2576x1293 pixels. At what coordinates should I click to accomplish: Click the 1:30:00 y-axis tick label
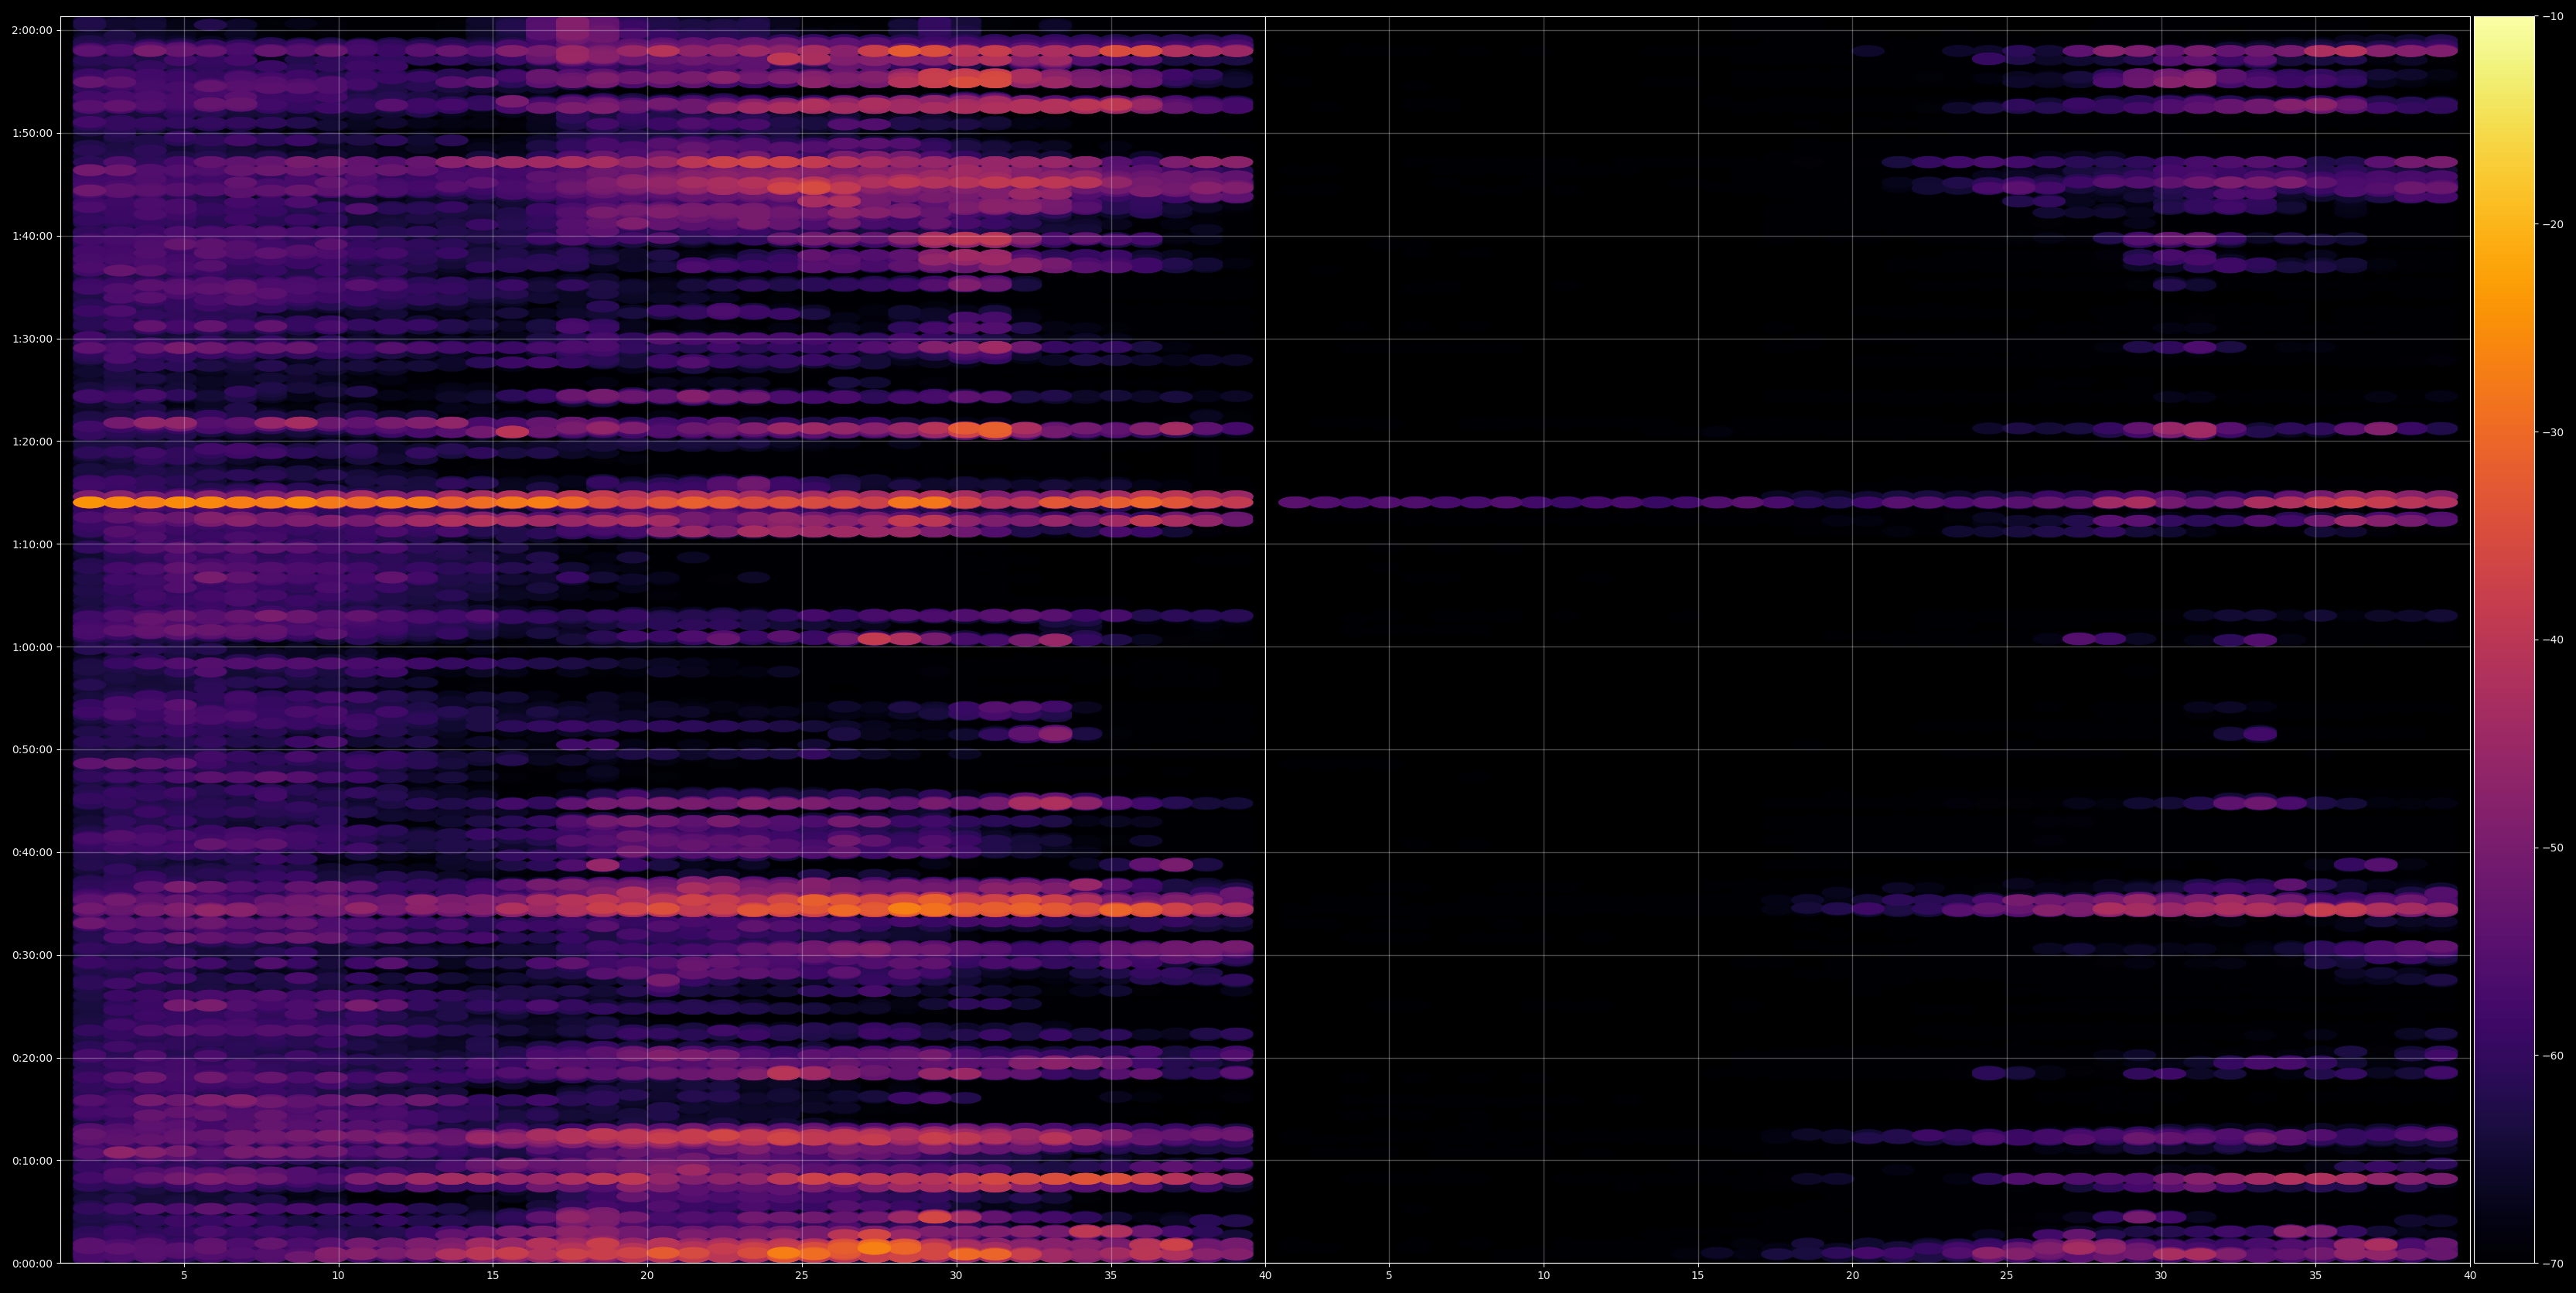click(x=31, y=339)
